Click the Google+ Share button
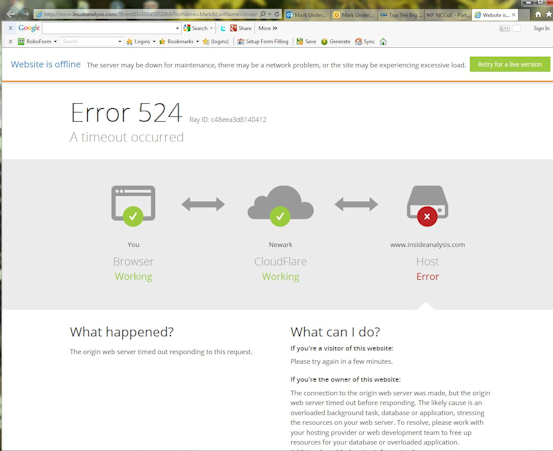This screenshot has height=451, width=553. click(x=241, y=28)
